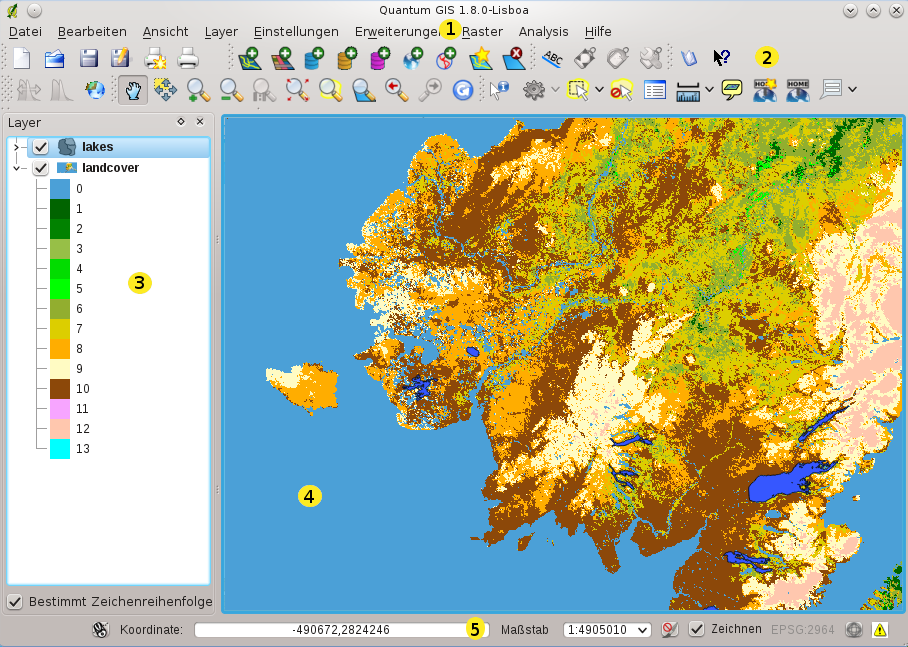Open the attribute table
Image resolution: width=908 pixels, height=647 pixels.
pos(655,90)
